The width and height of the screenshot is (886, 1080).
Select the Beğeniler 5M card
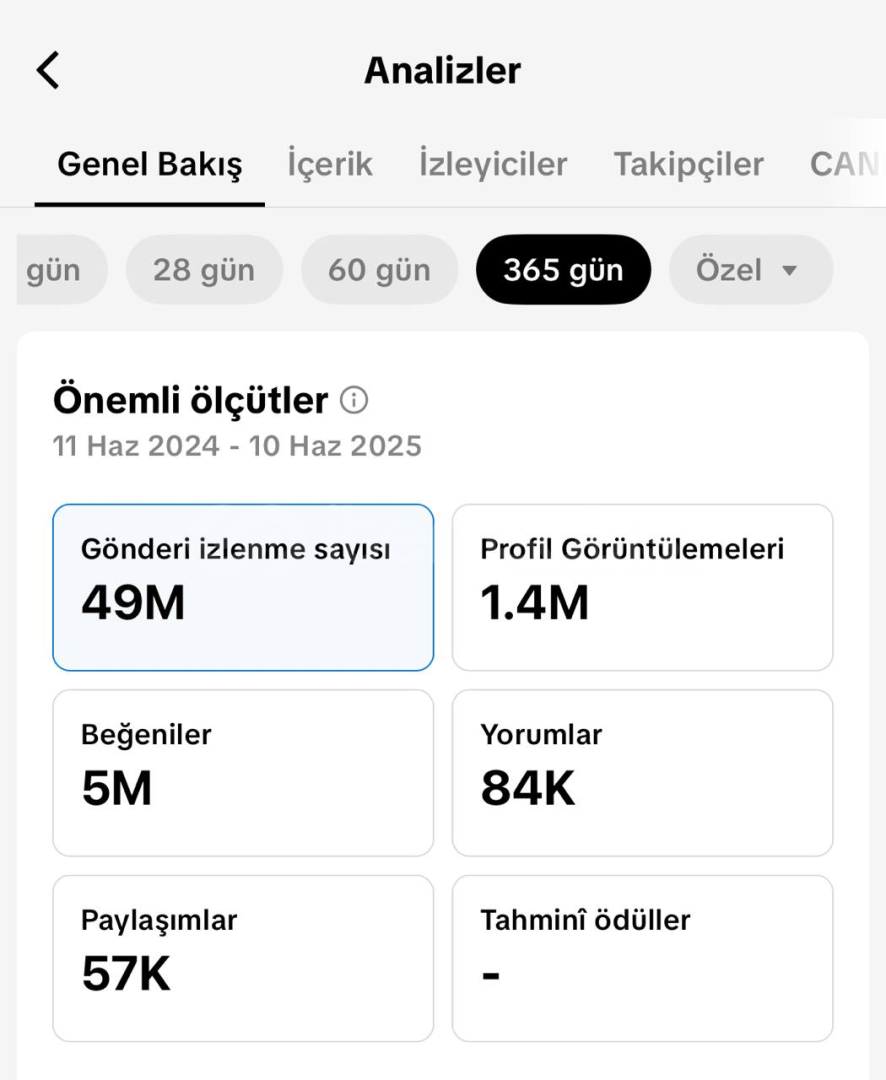coord(243,773)
